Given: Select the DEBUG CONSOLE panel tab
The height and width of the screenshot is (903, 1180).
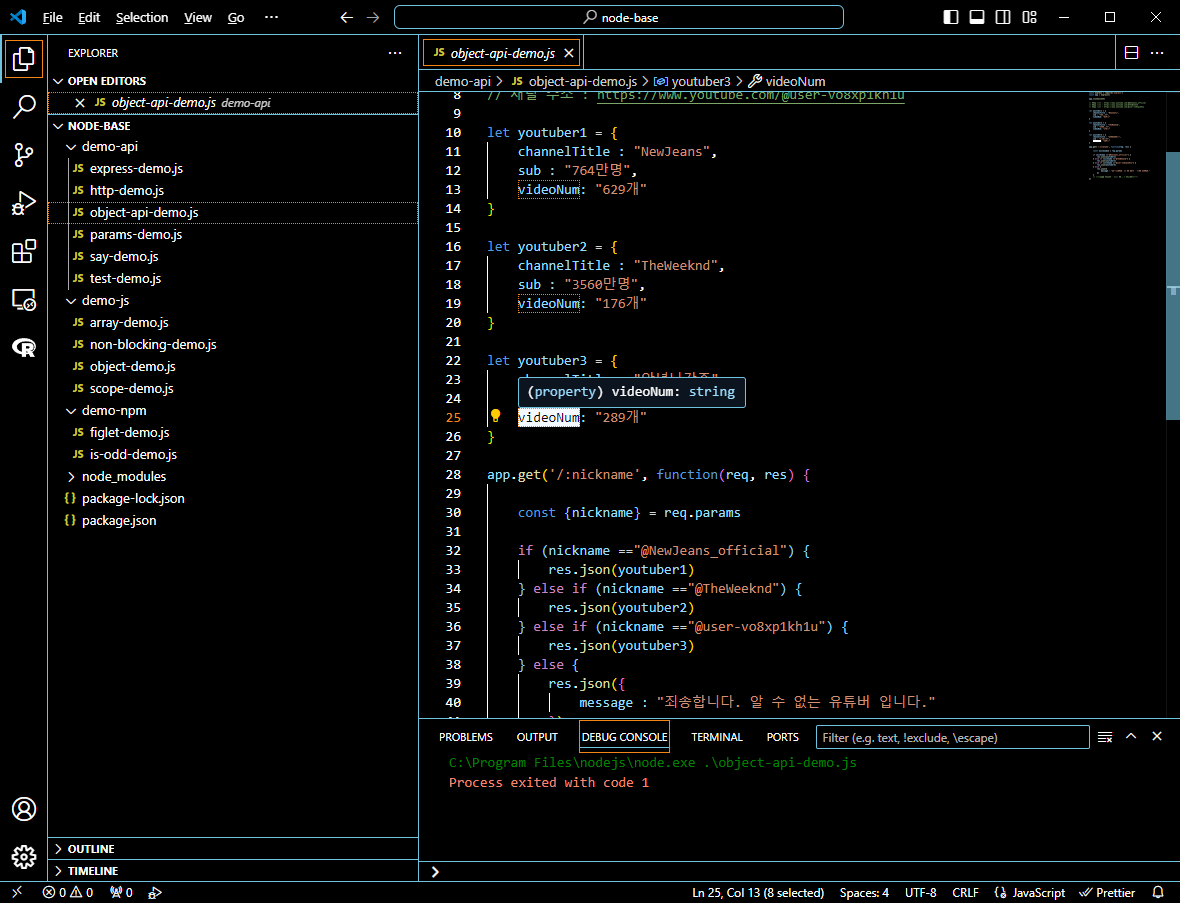Looking at the screenshot, I should click(x=625, y=737).
